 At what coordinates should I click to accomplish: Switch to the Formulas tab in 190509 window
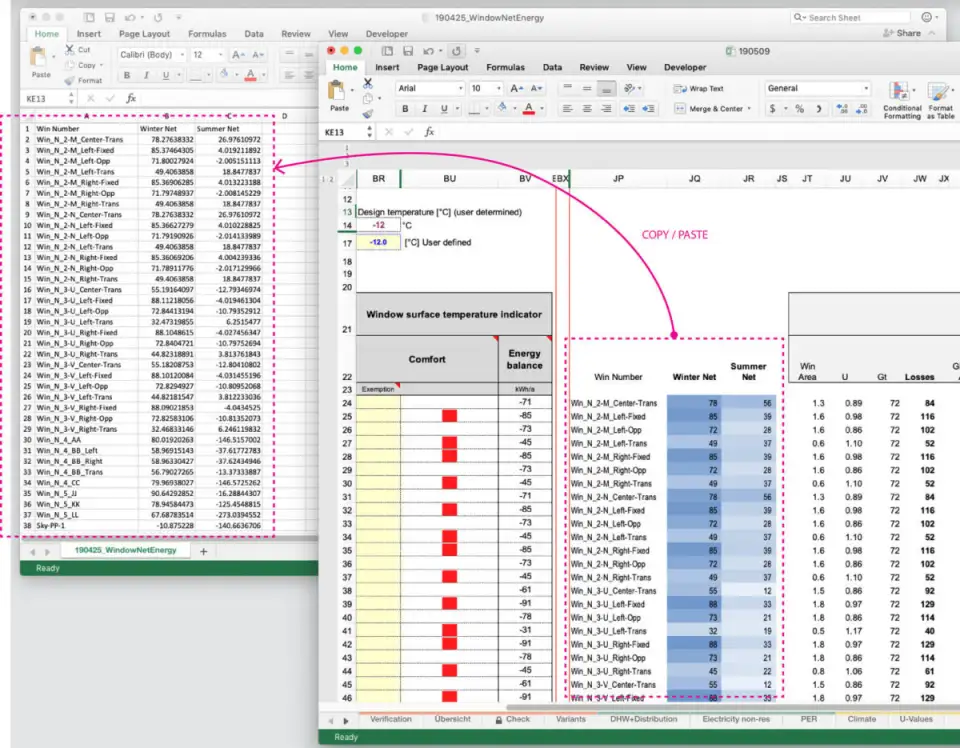point(505,68)
